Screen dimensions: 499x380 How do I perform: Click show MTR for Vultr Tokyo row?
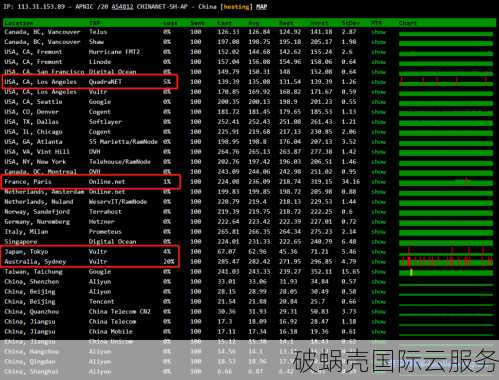[378, 252]
